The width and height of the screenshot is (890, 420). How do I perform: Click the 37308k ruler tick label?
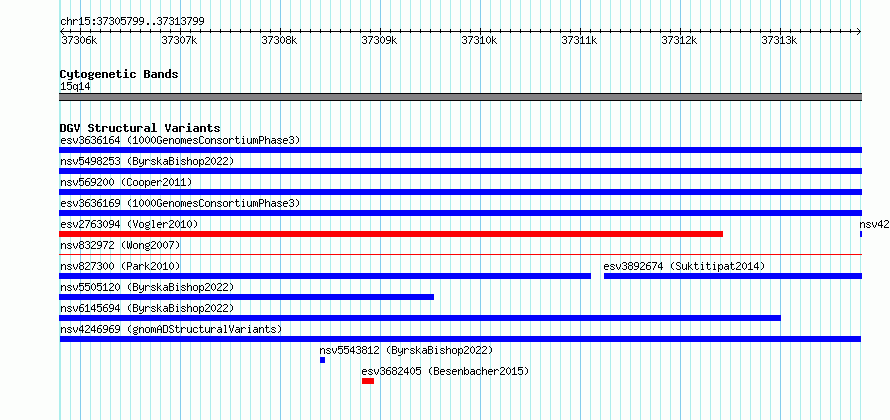point(279,40)
